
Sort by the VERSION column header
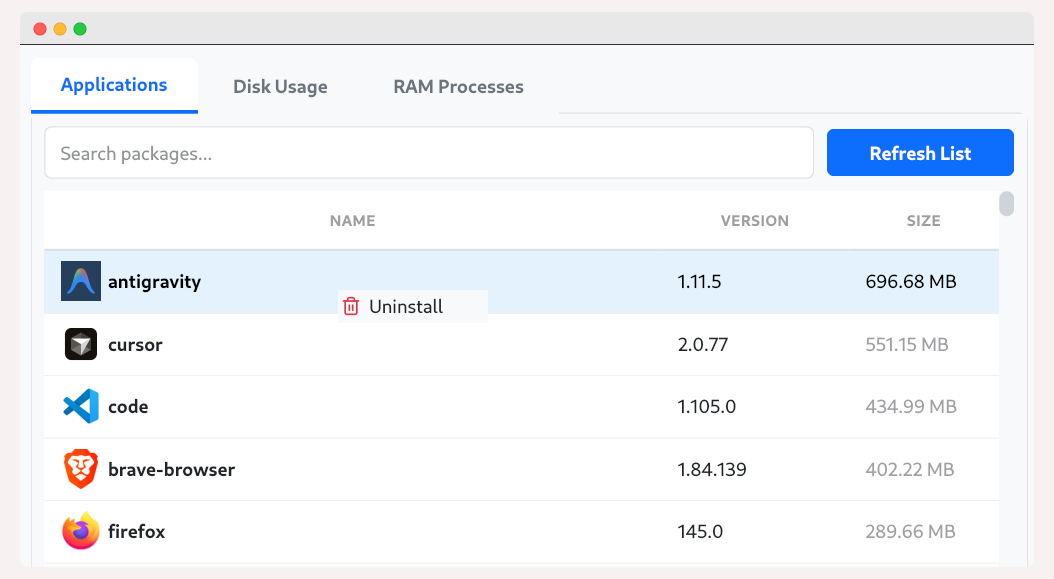click(754, 221)
